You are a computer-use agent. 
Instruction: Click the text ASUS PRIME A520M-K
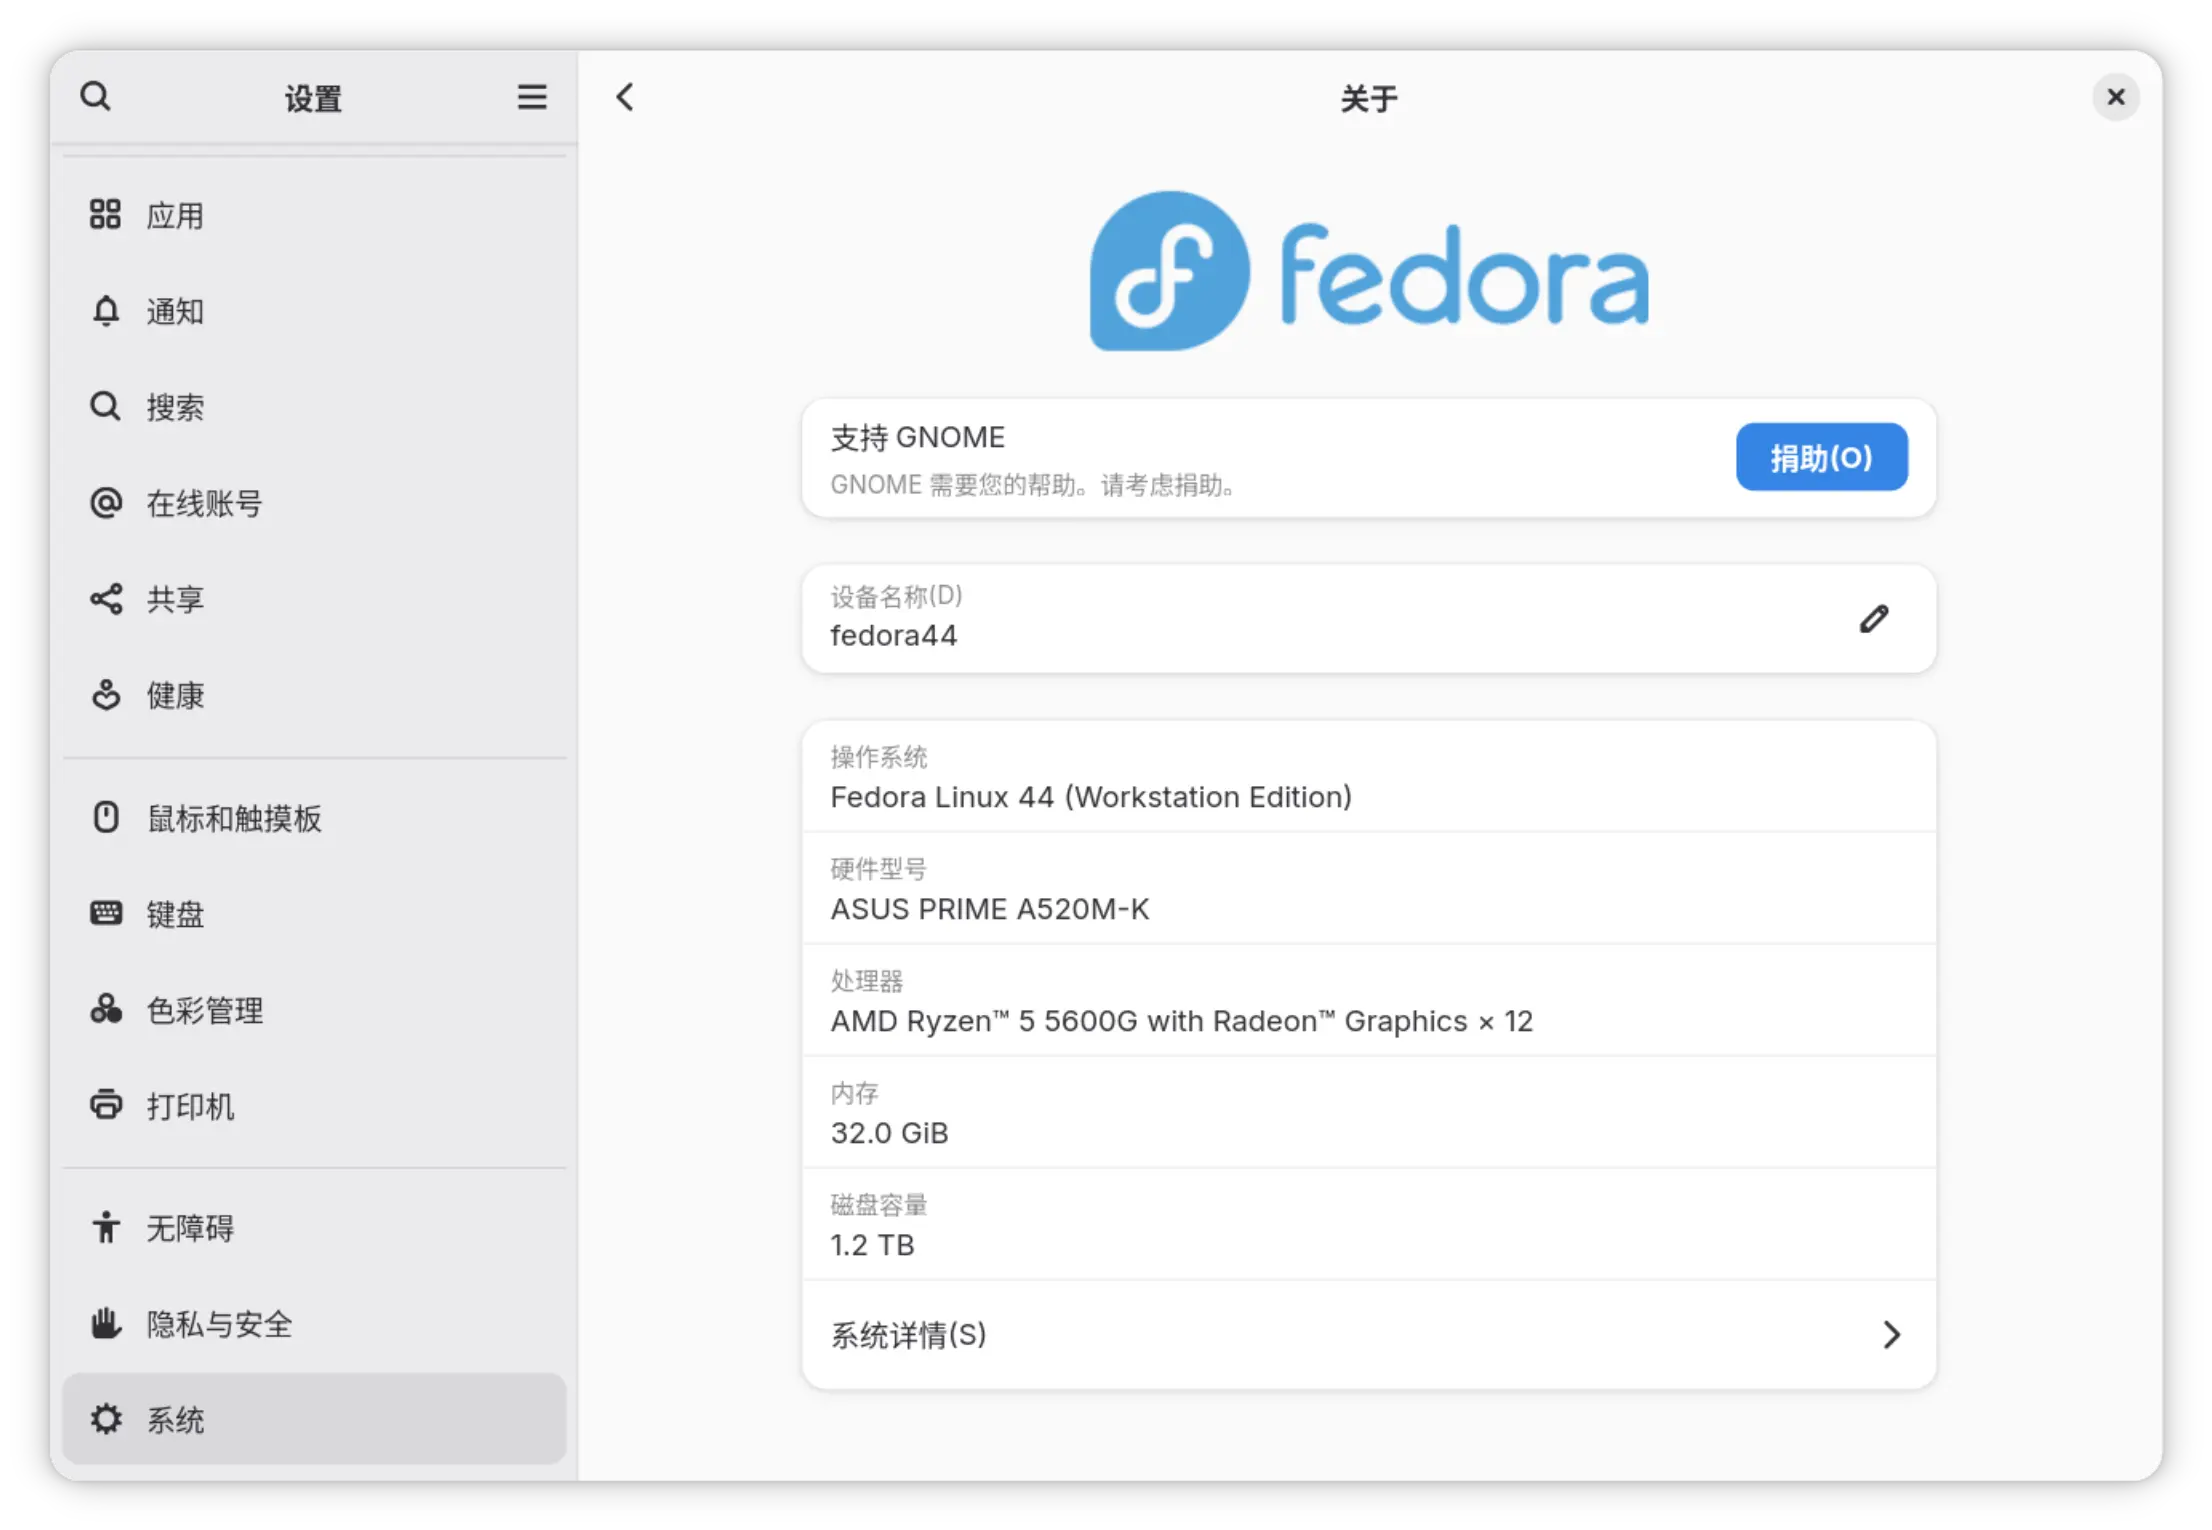990,909
